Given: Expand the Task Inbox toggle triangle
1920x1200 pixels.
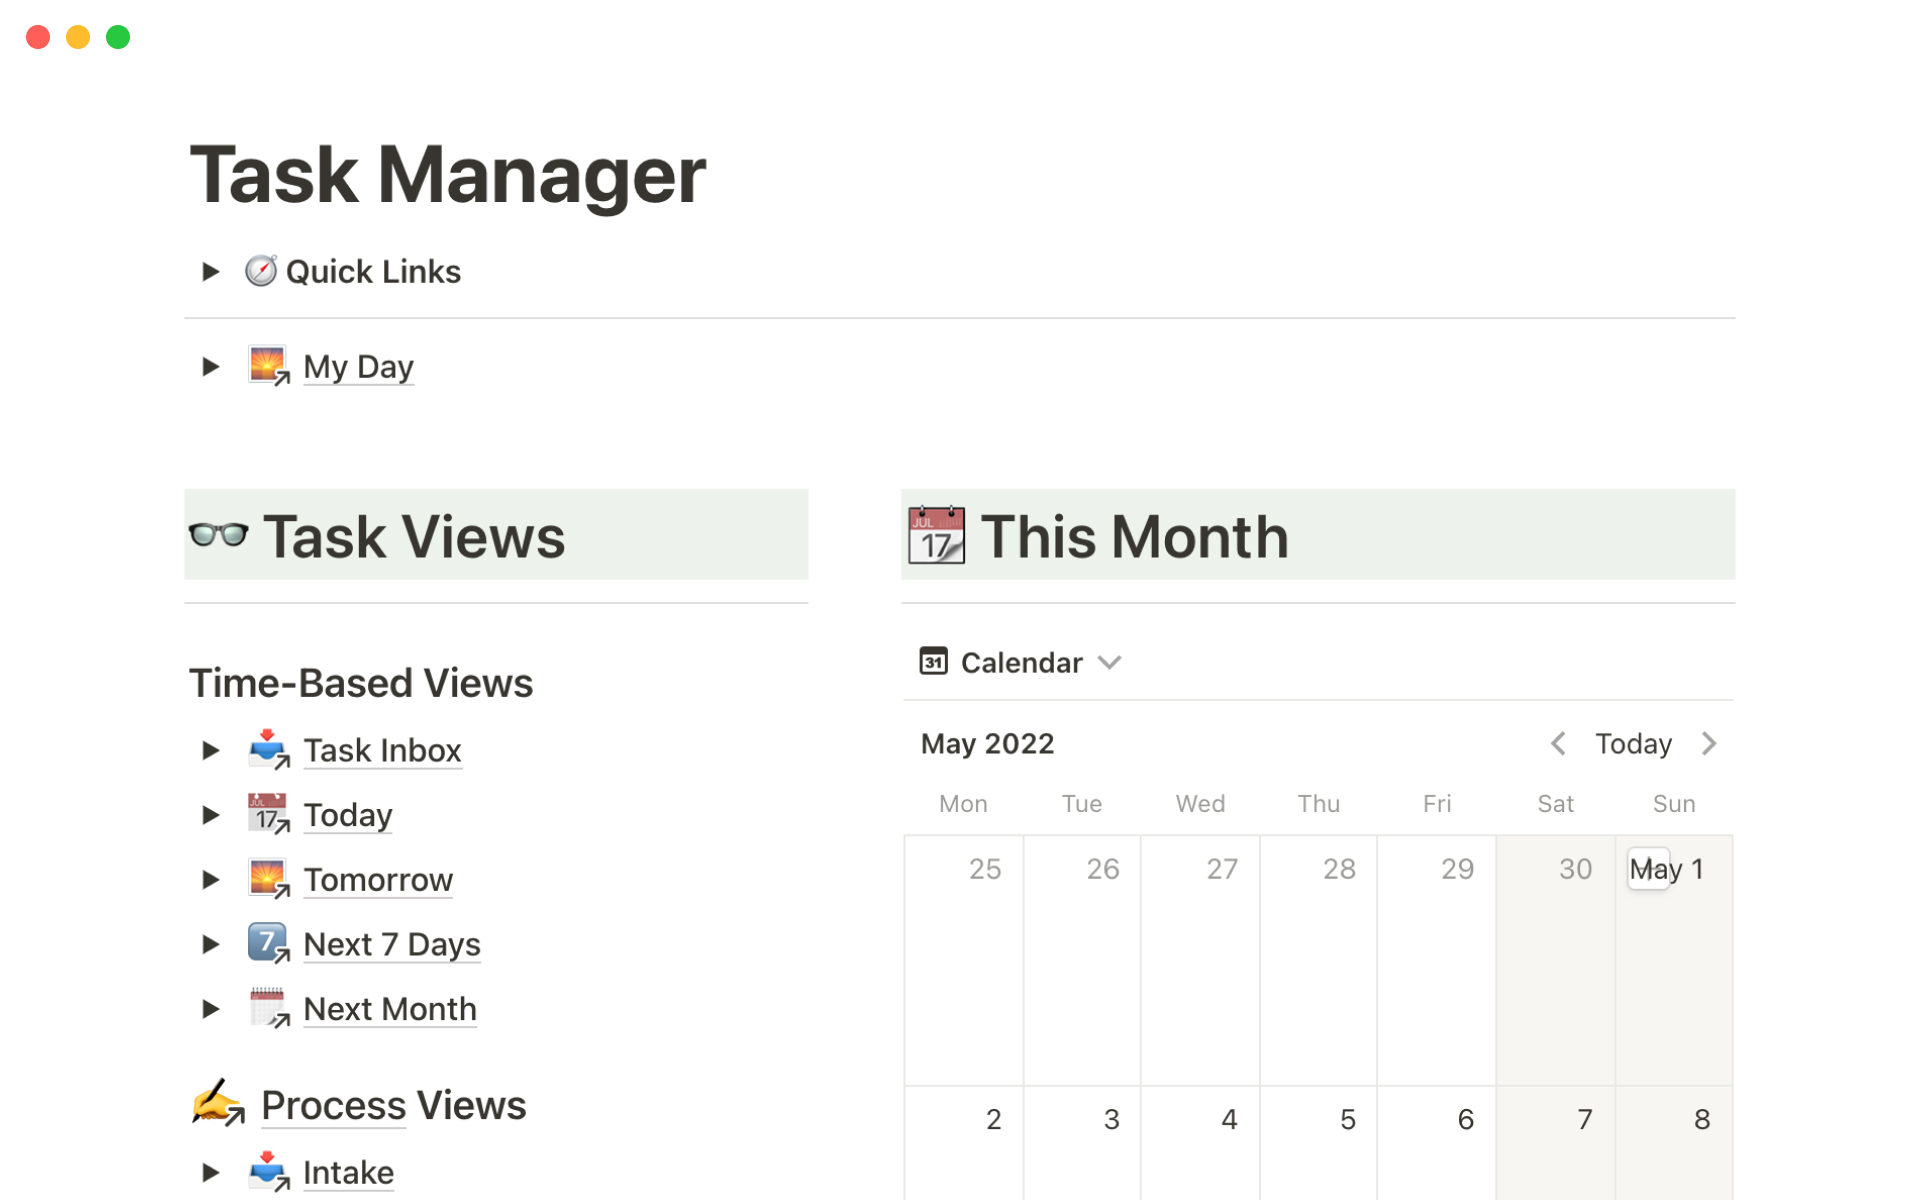Looking at the screenshot, I should tap(210, 750).
